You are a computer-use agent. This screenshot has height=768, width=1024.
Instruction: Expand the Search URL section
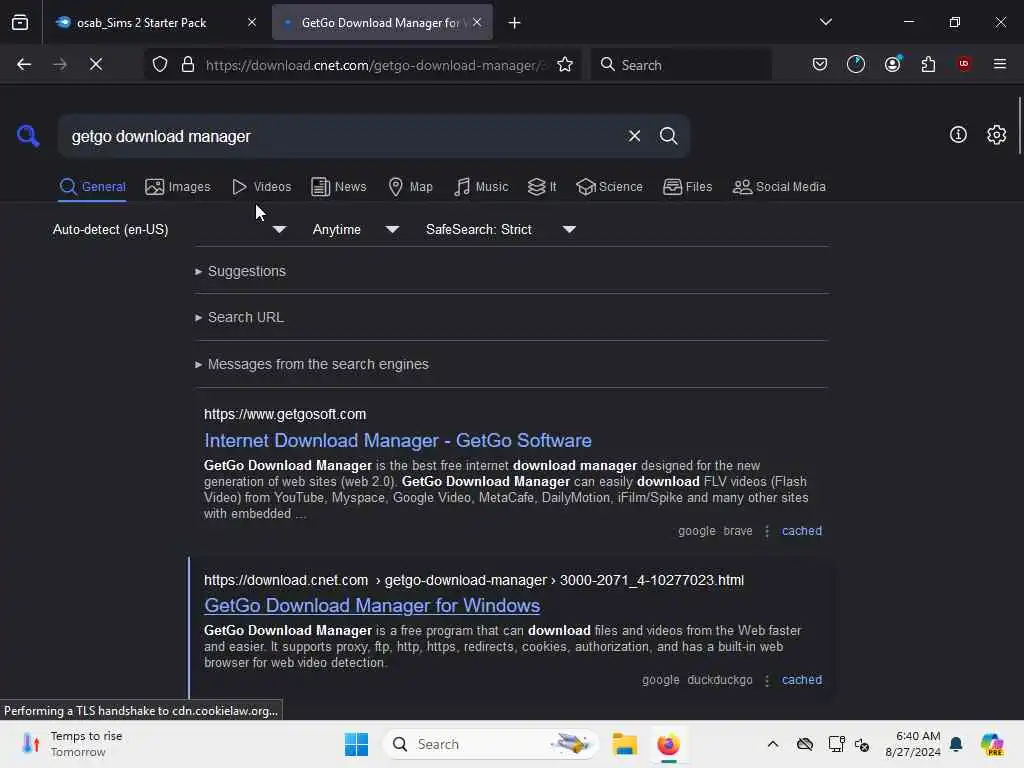(239, 317)
